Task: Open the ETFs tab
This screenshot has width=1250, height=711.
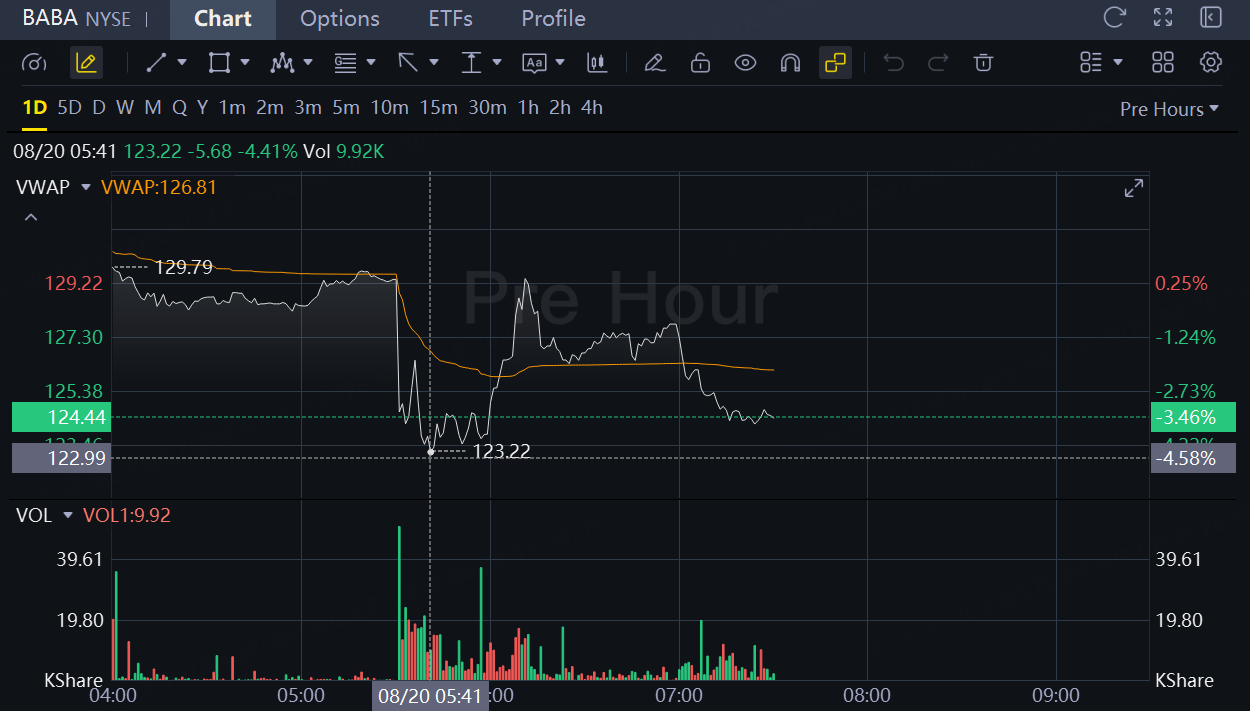Action: (451, 19)
